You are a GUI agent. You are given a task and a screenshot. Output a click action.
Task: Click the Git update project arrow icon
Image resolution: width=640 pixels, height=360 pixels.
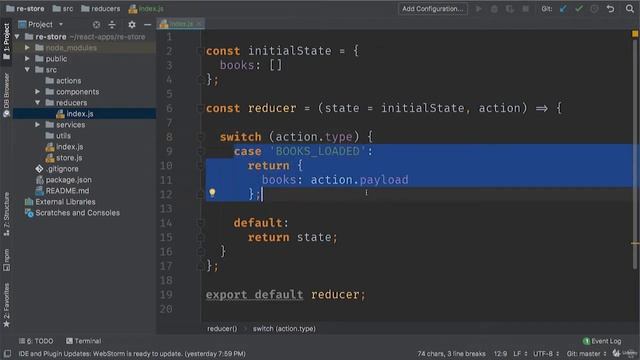563,9
